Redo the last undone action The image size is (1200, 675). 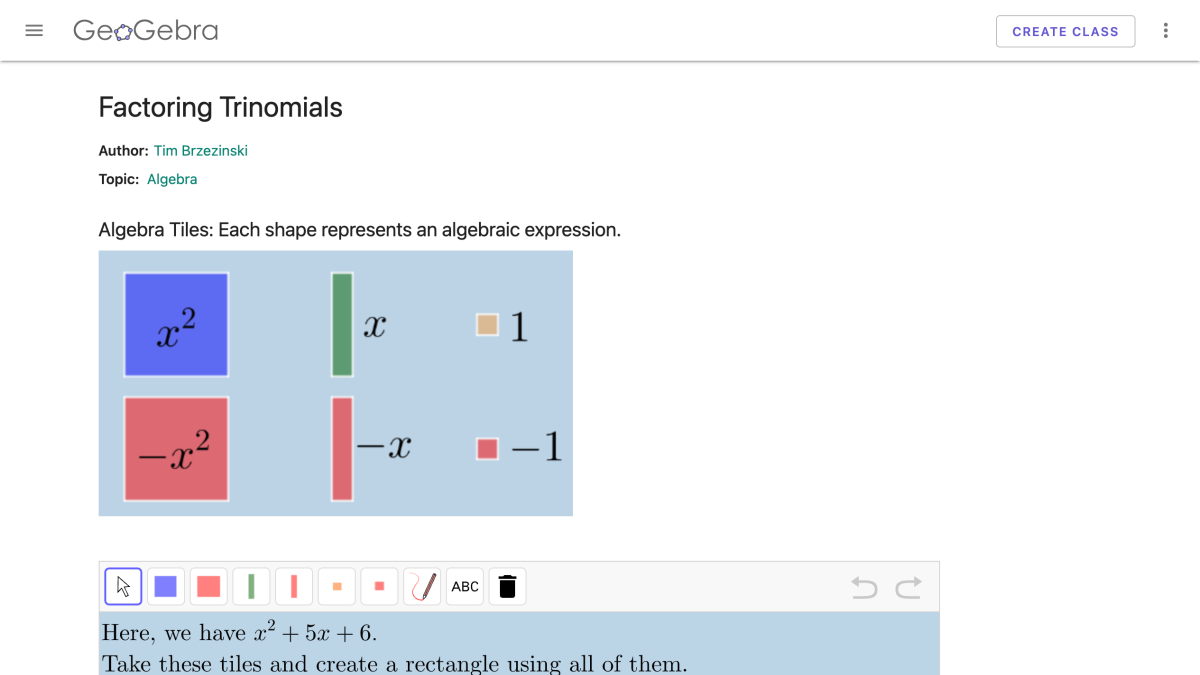pyautogui.click(x=909, y=589)
